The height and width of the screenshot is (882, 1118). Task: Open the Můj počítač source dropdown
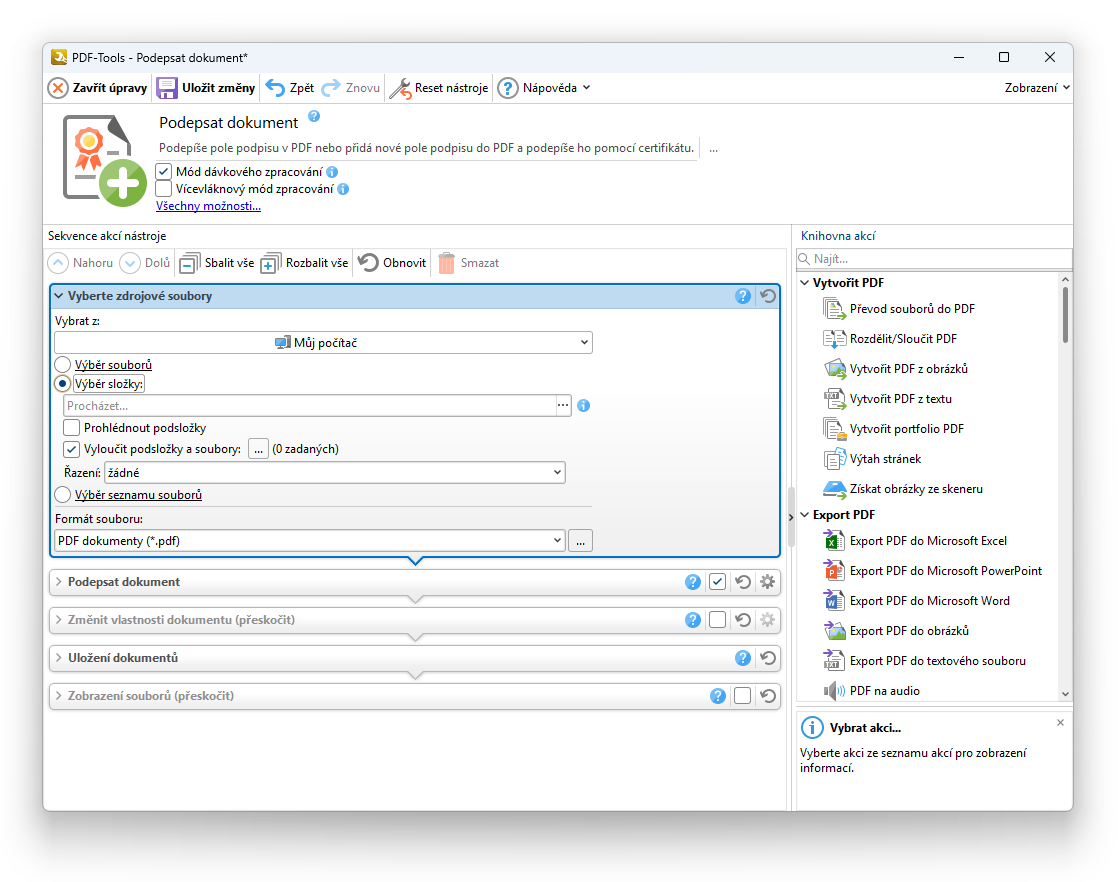(324, 343)
